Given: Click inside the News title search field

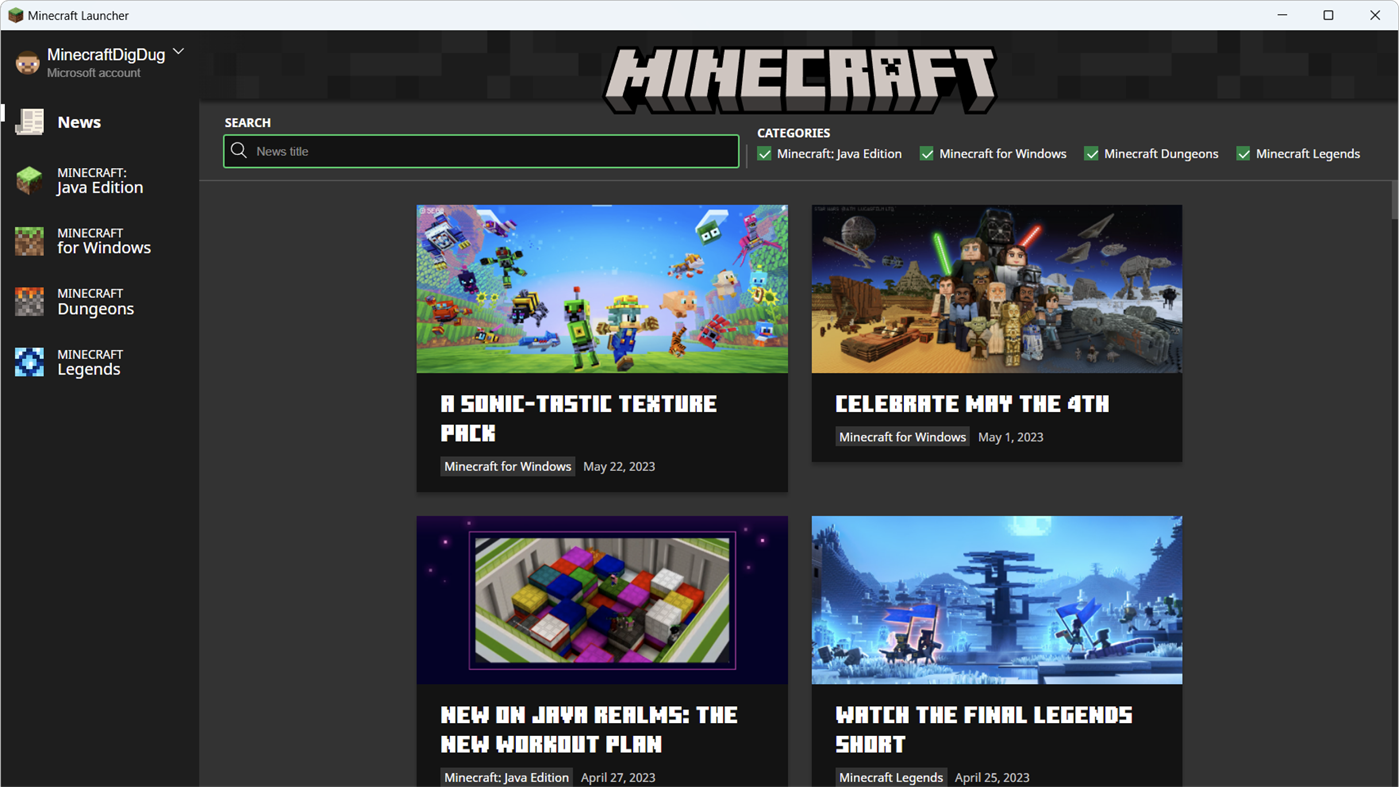Looking at the screenshot, I should [x=480, y=150].
